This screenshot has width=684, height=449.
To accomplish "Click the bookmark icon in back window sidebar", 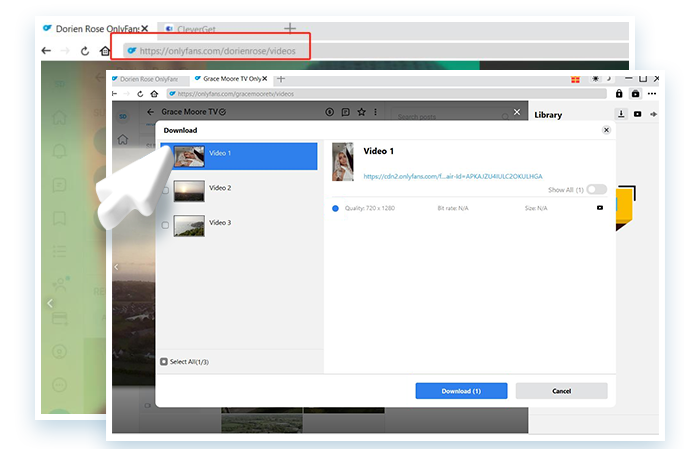I will pyautogui.click(x=60, y=218).
